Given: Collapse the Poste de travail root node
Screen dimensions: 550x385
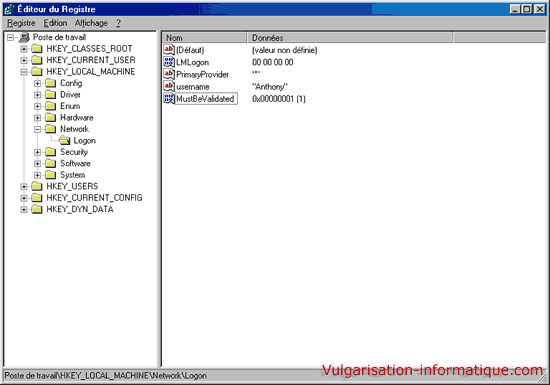Looking at the screenshot, I should [x=10, y=37].
